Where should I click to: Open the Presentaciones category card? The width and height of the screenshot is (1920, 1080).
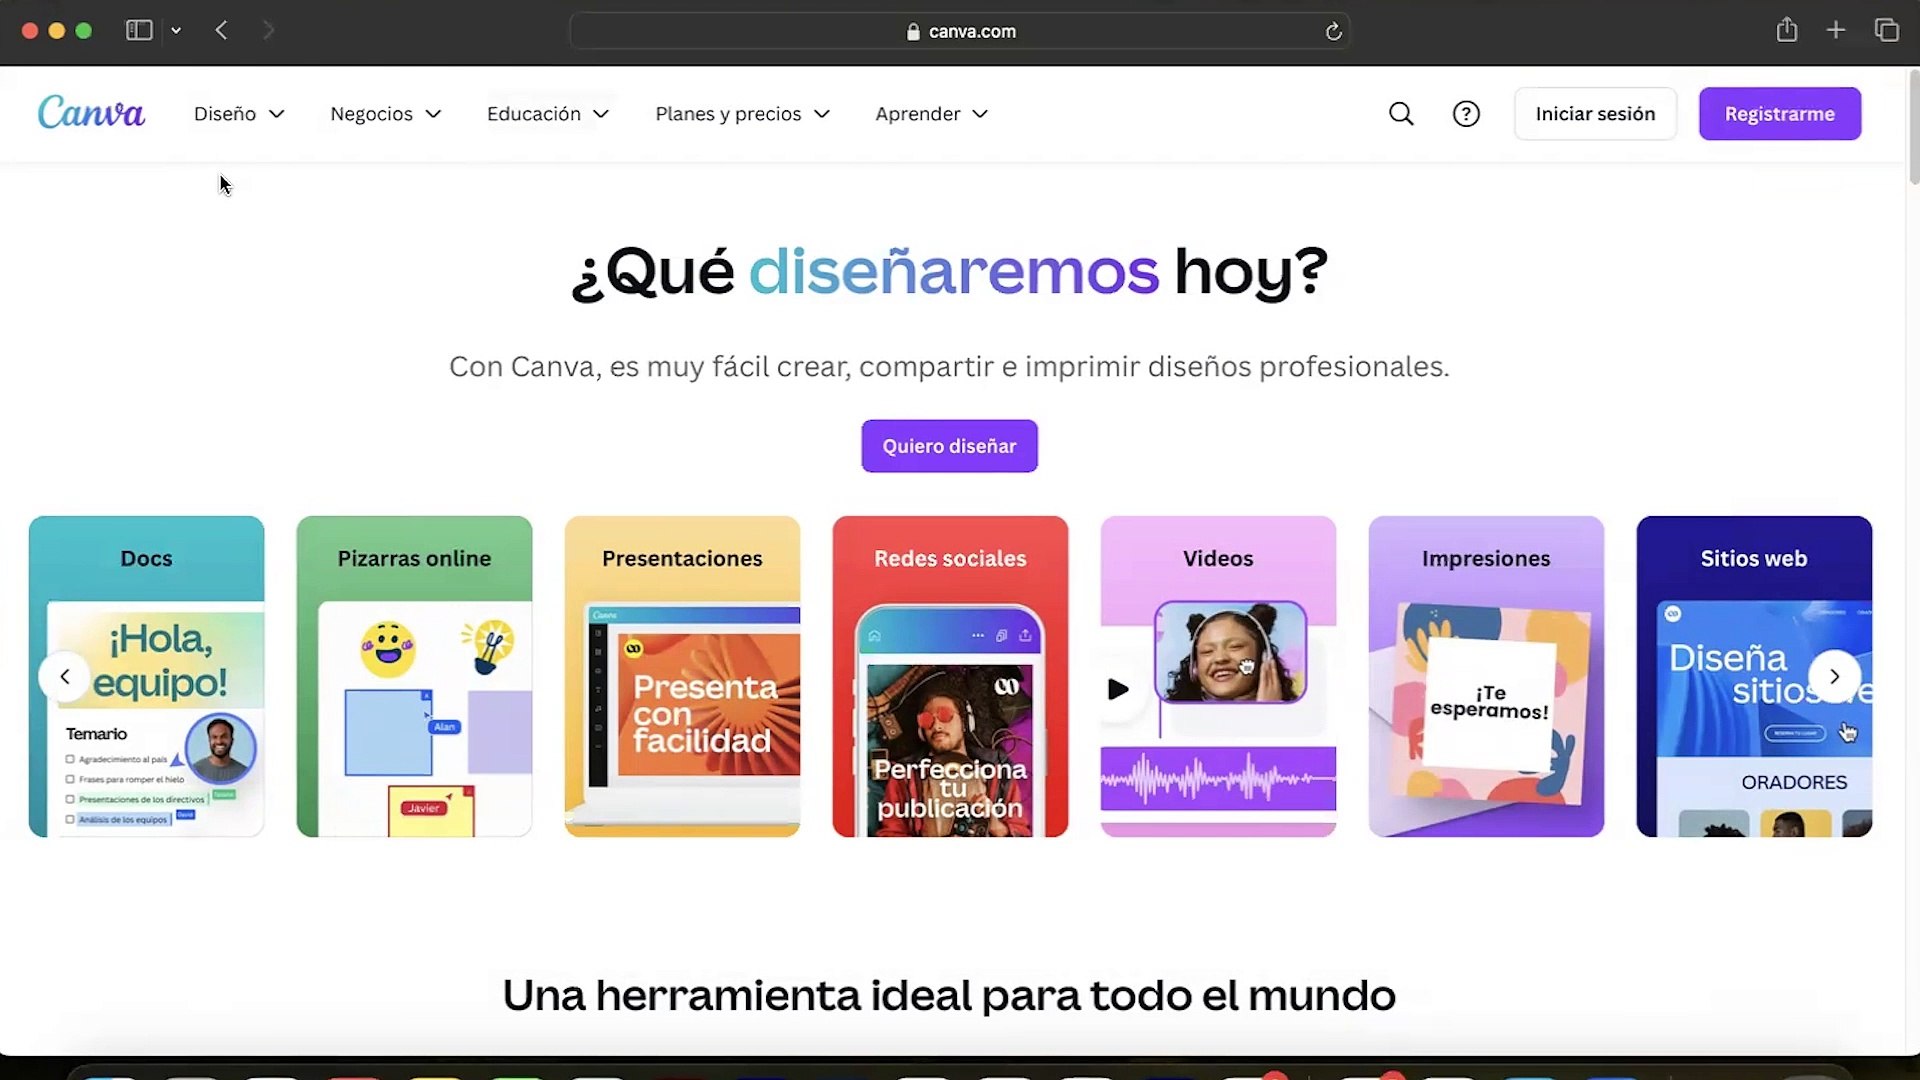681,676
